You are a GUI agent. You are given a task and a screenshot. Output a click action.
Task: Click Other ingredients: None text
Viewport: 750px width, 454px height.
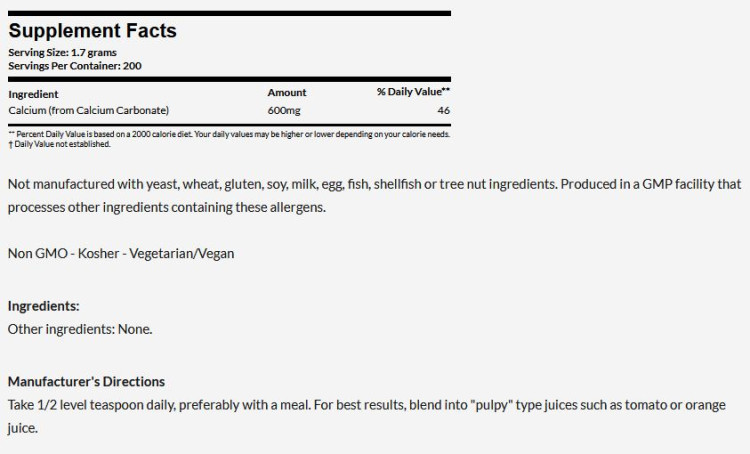click(80, 328)
